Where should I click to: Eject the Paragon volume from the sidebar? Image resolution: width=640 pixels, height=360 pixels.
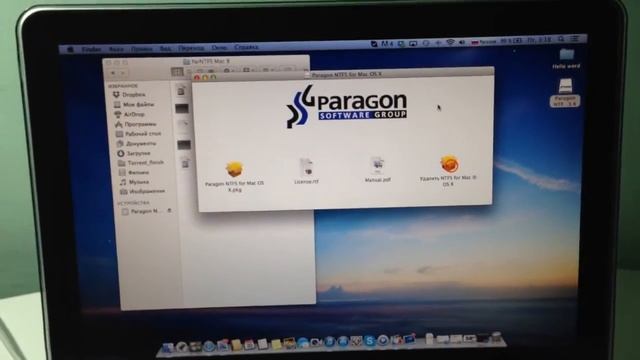point(169,211)
